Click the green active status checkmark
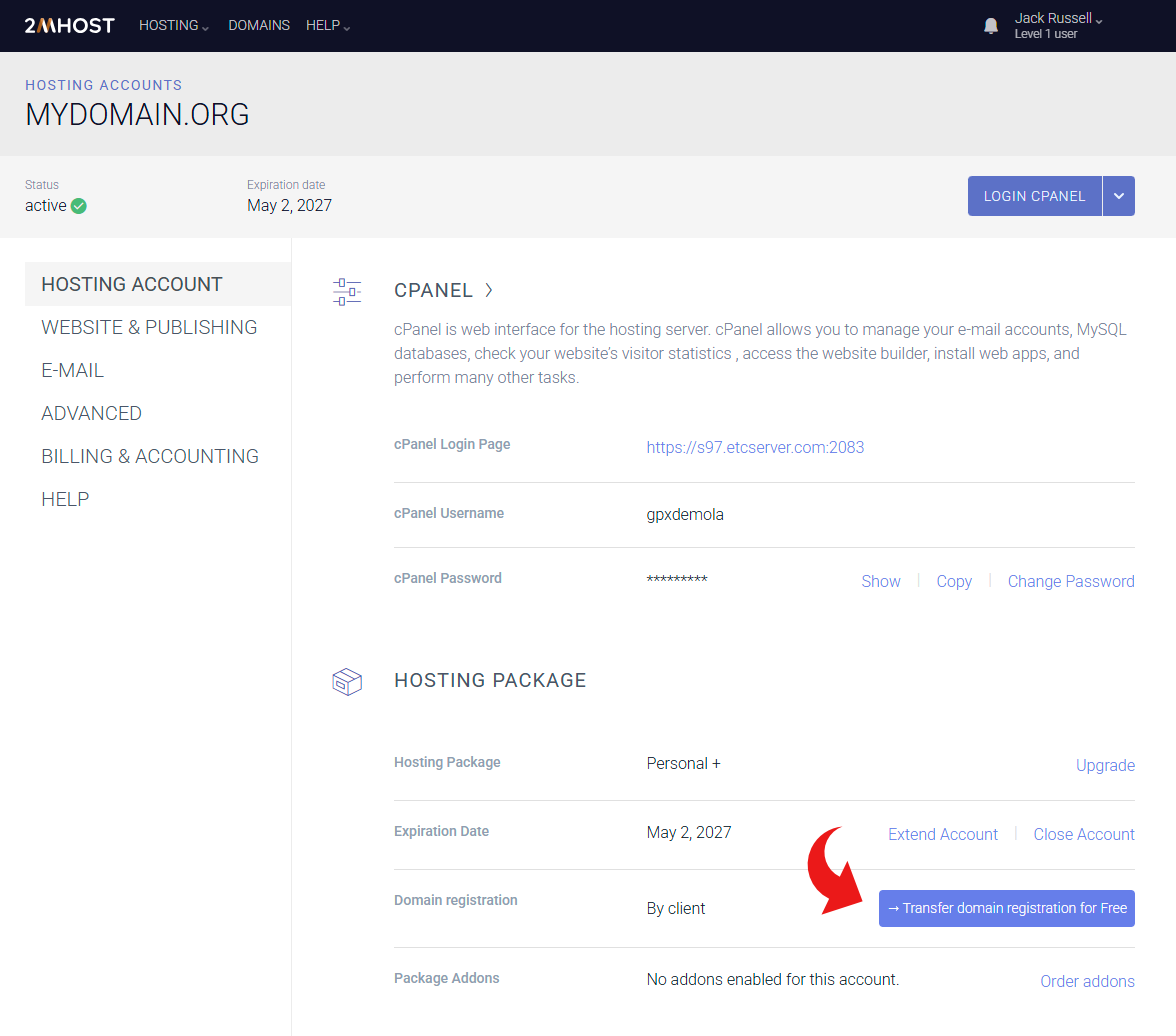 (79, 206)
